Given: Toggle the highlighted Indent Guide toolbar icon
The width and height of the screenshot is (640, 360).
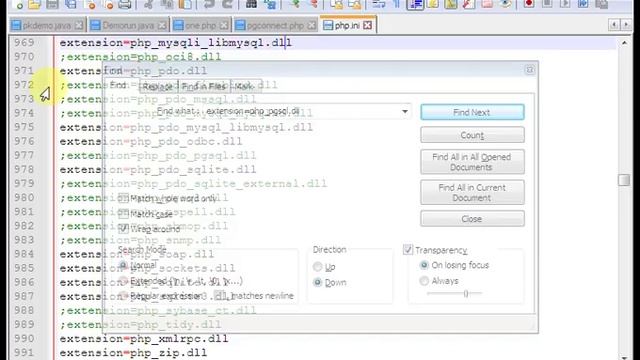Looking at the screenshot, I should 415,4.
